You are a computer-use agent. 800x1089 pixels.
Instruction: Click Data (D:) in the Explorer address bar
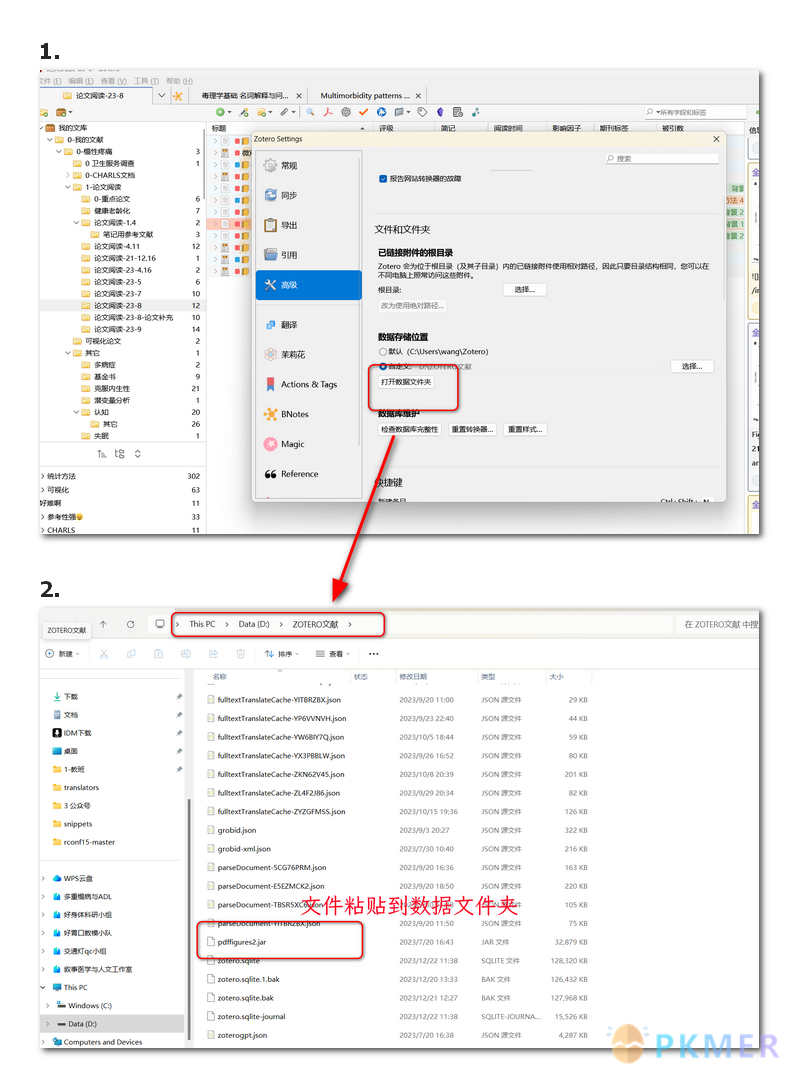pyautogui.click(x=253, y=624)
